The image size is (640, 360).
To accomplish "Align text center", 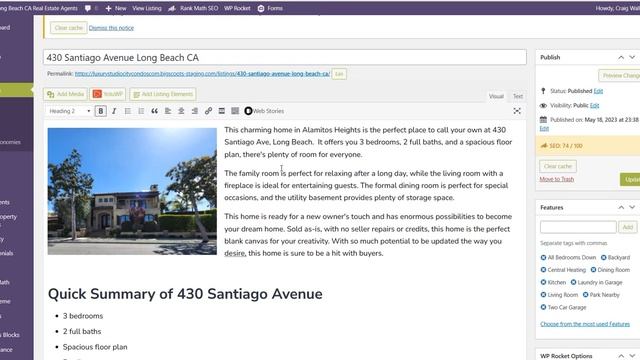I will tap(181, 111).
